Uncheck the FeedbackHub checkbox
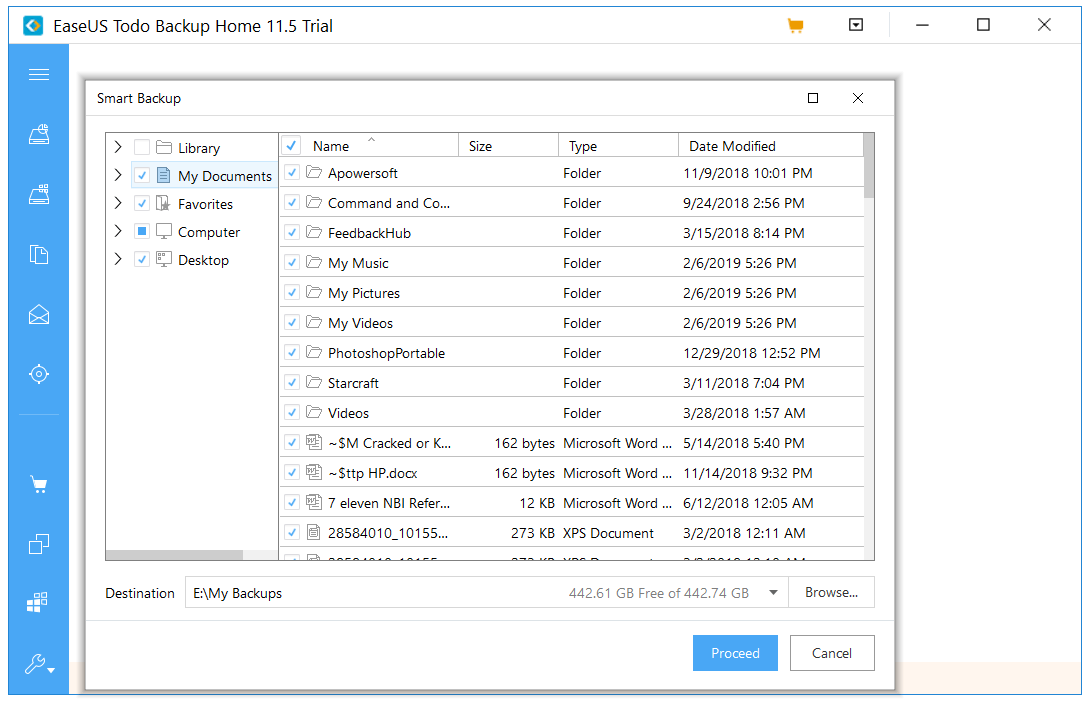The width and height of the screenshot is (1088, 702). click(x=292, y=232)
